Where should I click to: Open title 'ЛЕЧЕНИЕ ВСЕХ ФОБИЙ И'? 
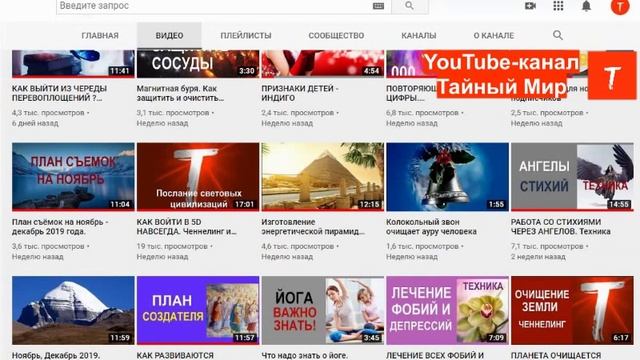[x=435, y=356]
